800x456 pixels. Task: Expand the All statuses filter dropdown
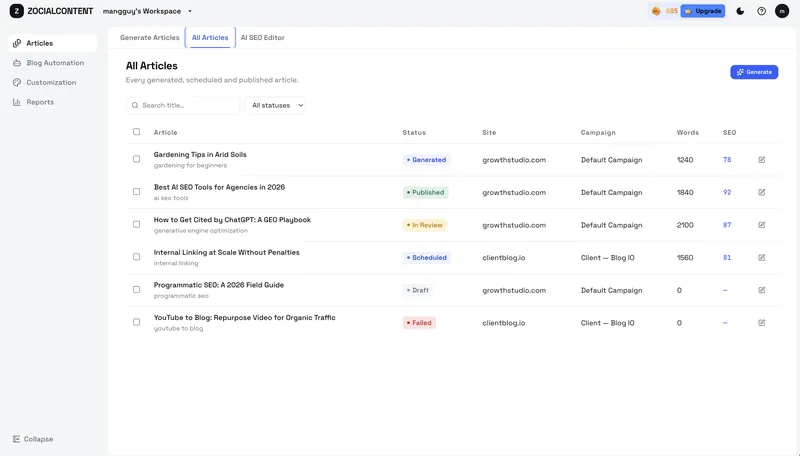[275, 105]
